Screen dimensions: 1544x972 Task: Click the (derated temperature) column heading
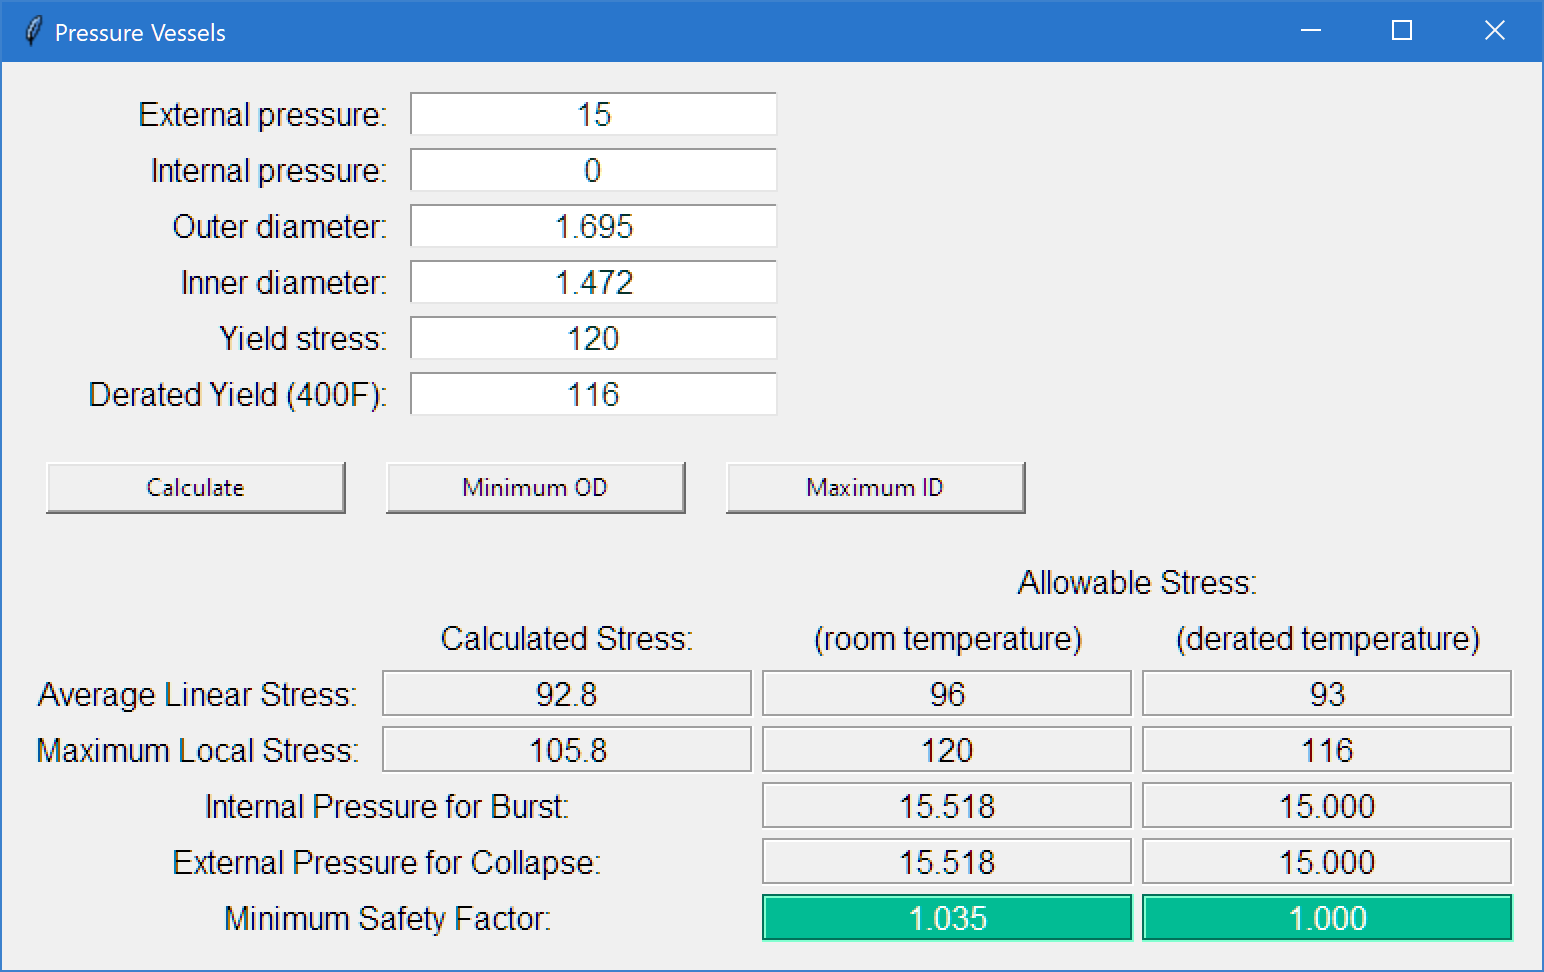pyautogui.click(x=1328, y=639)
